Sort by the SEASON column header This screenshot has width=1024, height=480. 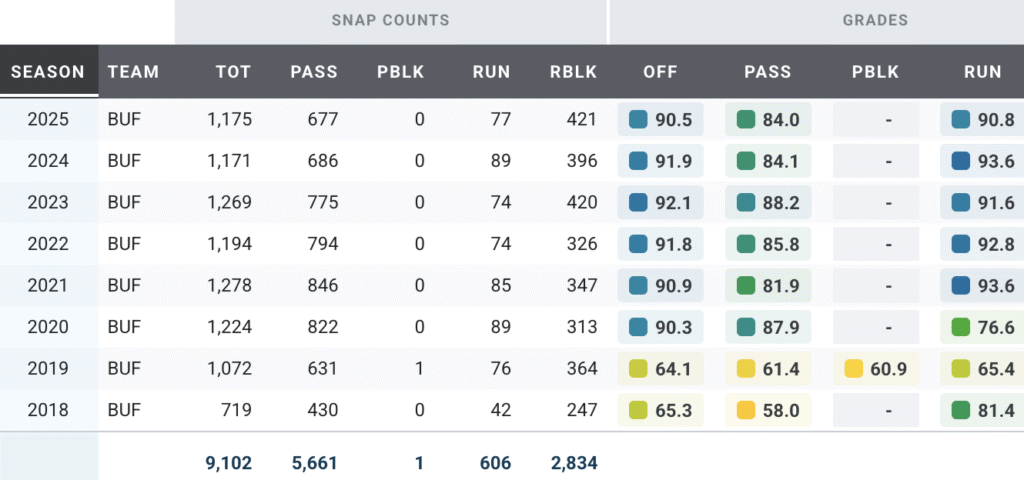pos(48,72)
